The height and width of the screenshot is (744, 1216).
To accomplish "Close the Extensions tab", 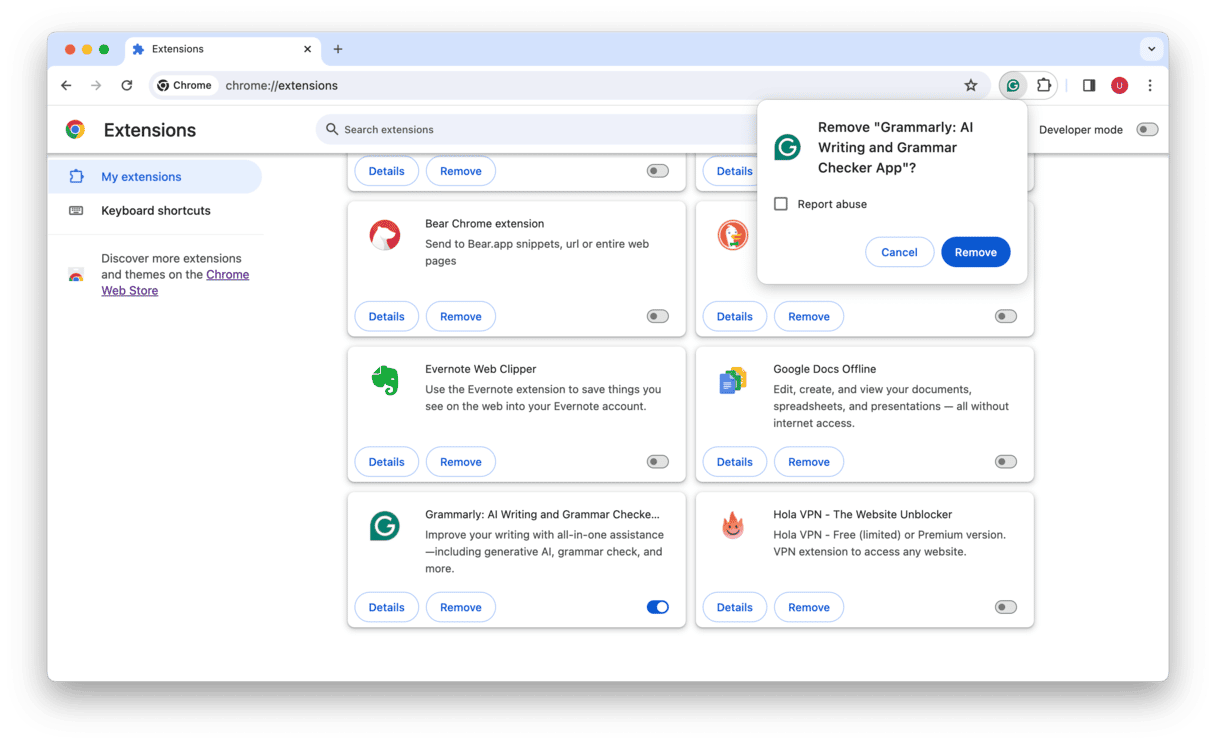I will tap(307, 49).
